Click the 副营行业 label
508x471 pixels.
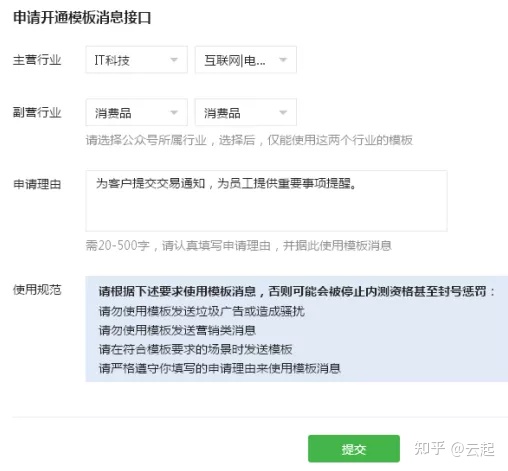37,112
